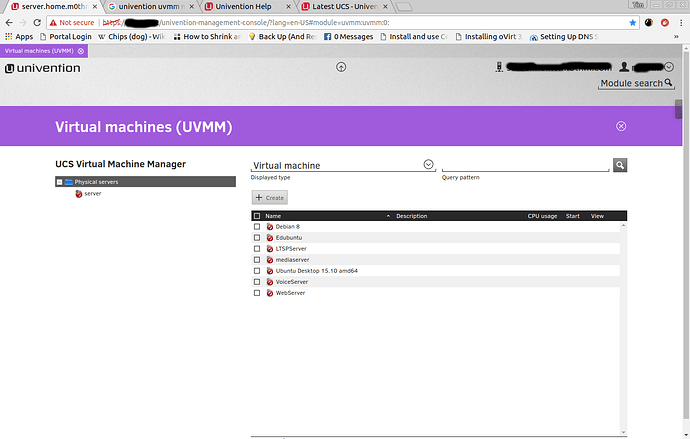Click the Description column header
Viewport: 690px width, 439px height.
pos(411,216)
